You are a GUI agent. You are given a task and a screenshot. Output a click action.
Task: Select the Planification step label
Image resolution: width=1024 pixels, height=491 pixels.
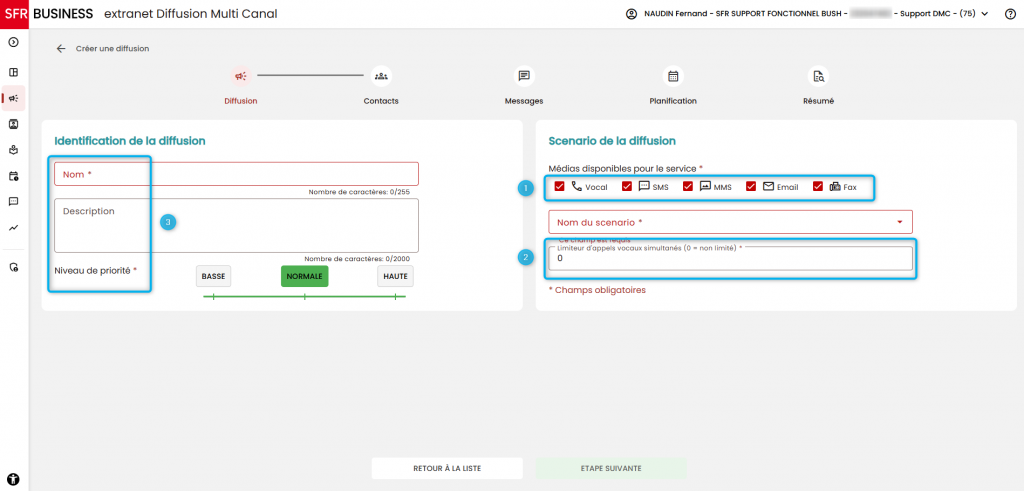(x=673, y=101)
